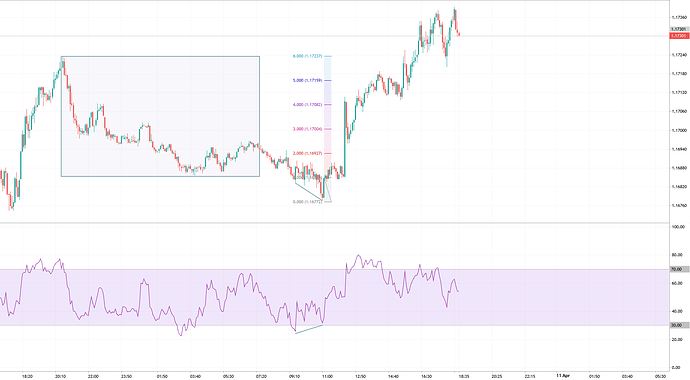Image resolution: width=690 pixels, height=380 pixels.
Task: Click the 1.16820 price axis label
Action: click(679, 186)
